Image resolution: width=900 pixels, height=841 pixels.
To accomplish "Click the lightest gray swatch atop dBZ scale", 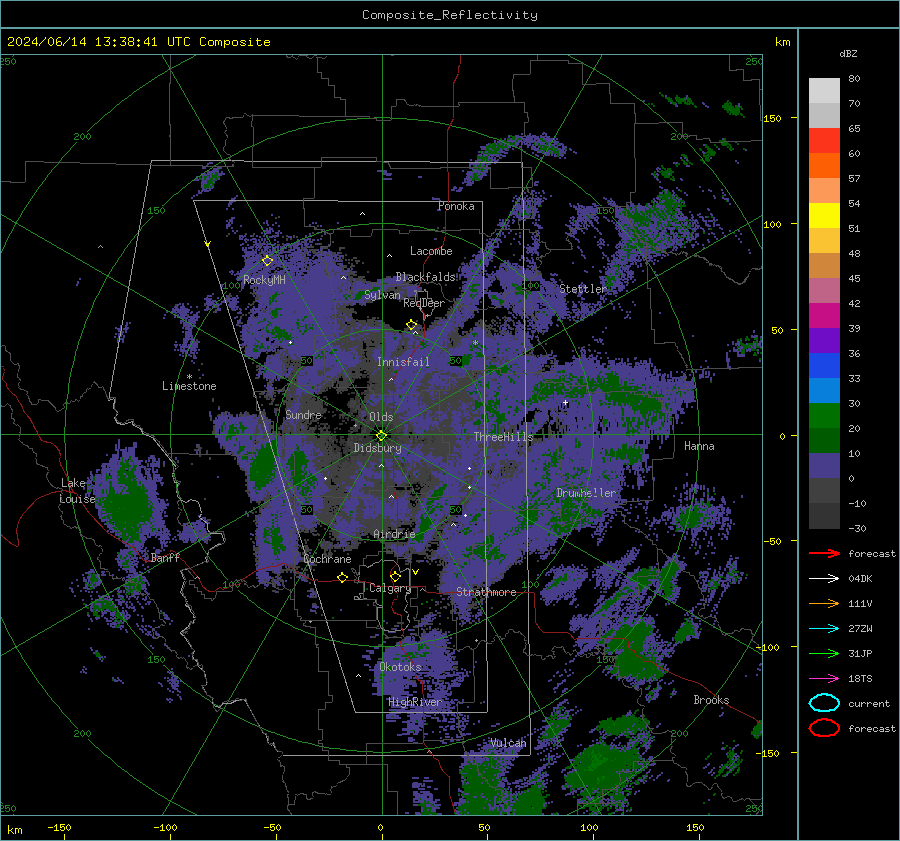I will point(824,90).
